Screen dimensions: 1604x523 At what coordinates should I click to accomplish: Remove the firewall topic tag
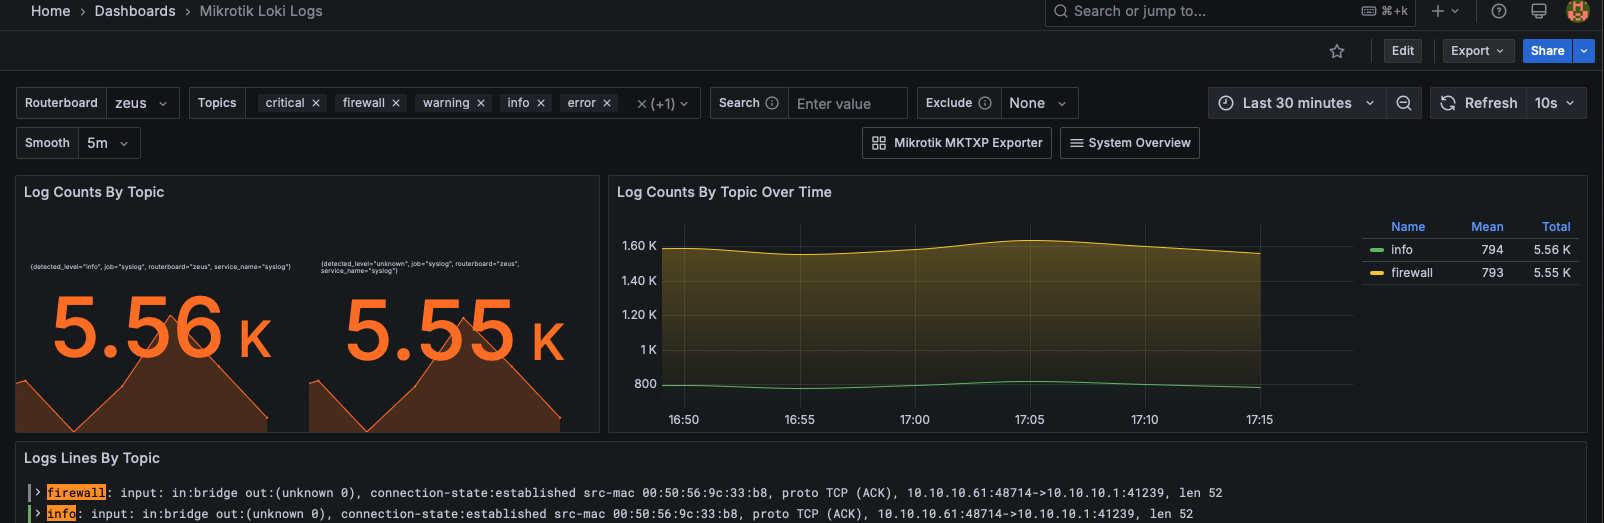point(396,103)
